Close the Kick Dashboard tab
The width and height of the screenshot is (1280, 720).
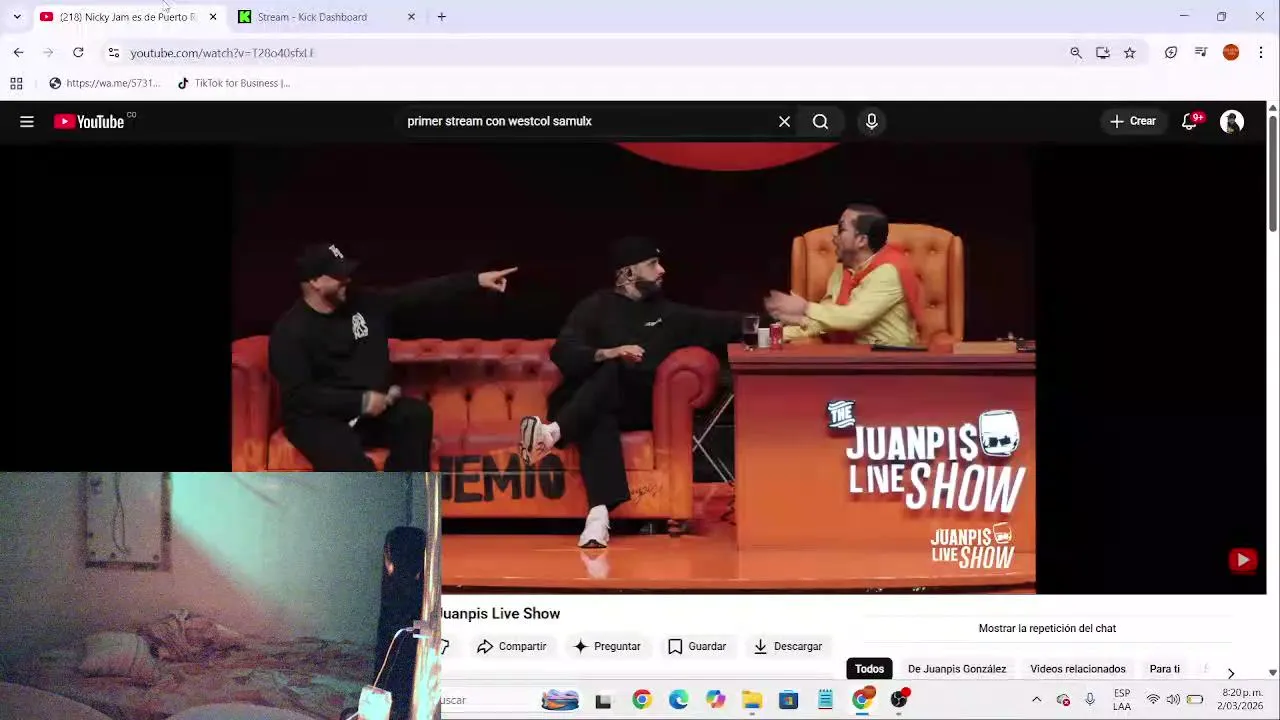(x=411, y=17)
